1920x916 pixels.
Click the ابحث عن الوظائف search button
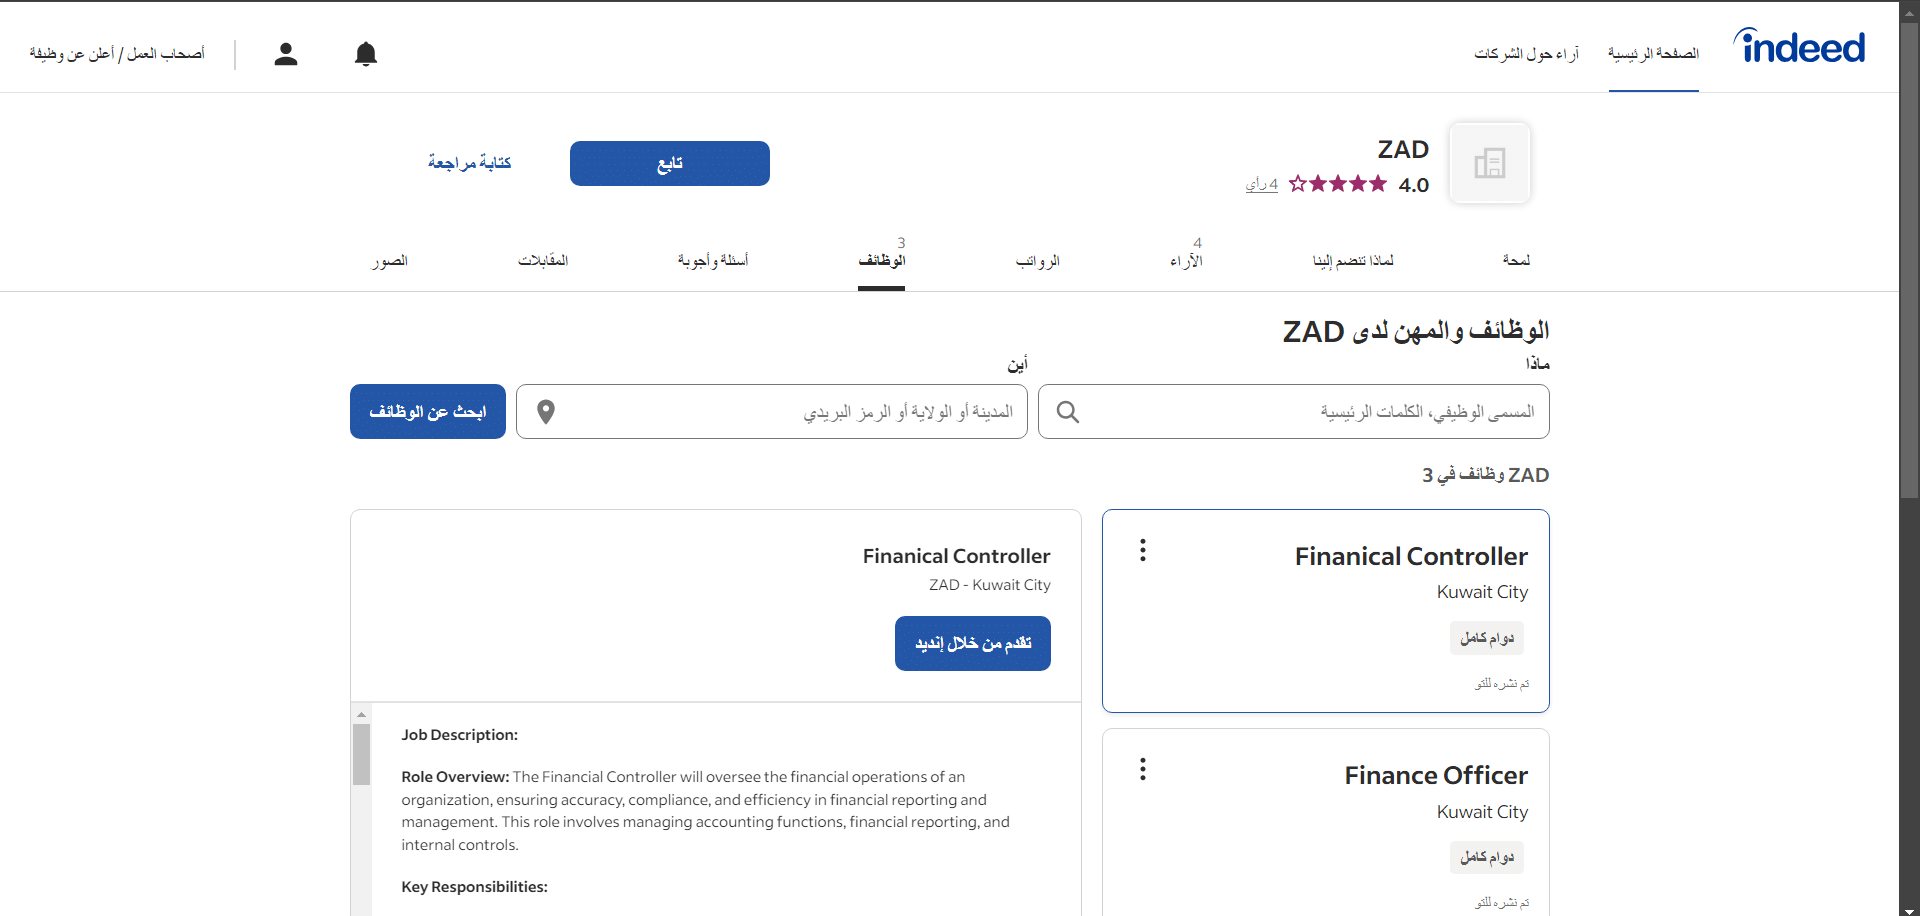(x=428, y=412)
